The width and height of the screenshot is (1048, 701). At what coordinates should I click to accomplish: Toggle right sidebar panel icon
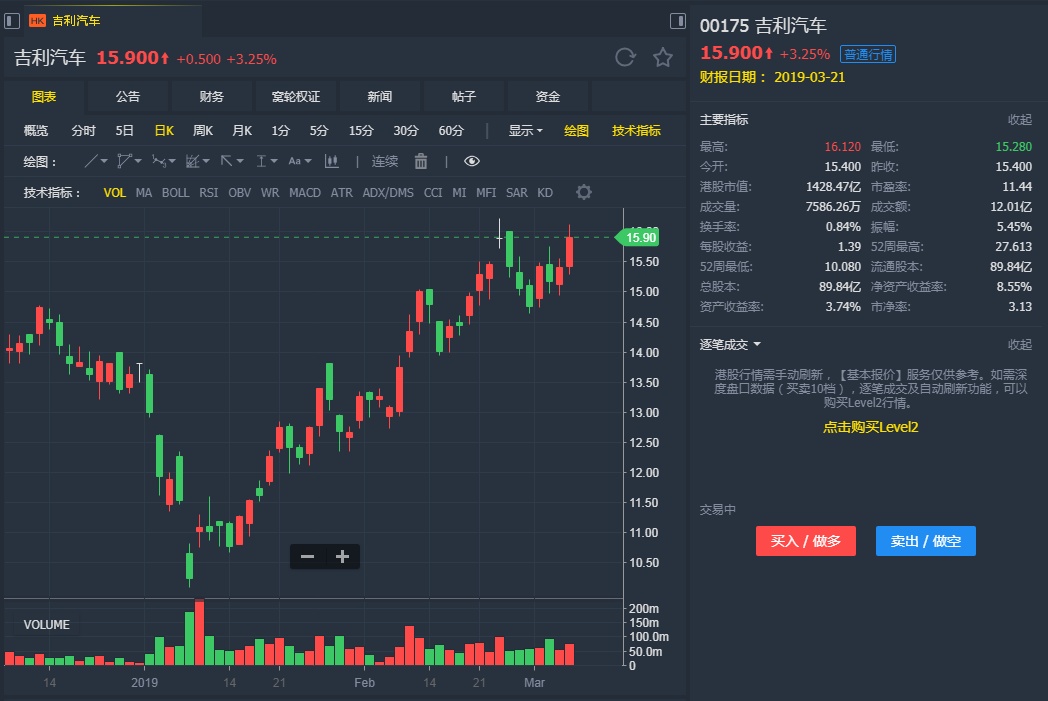[x=677, y=21]
